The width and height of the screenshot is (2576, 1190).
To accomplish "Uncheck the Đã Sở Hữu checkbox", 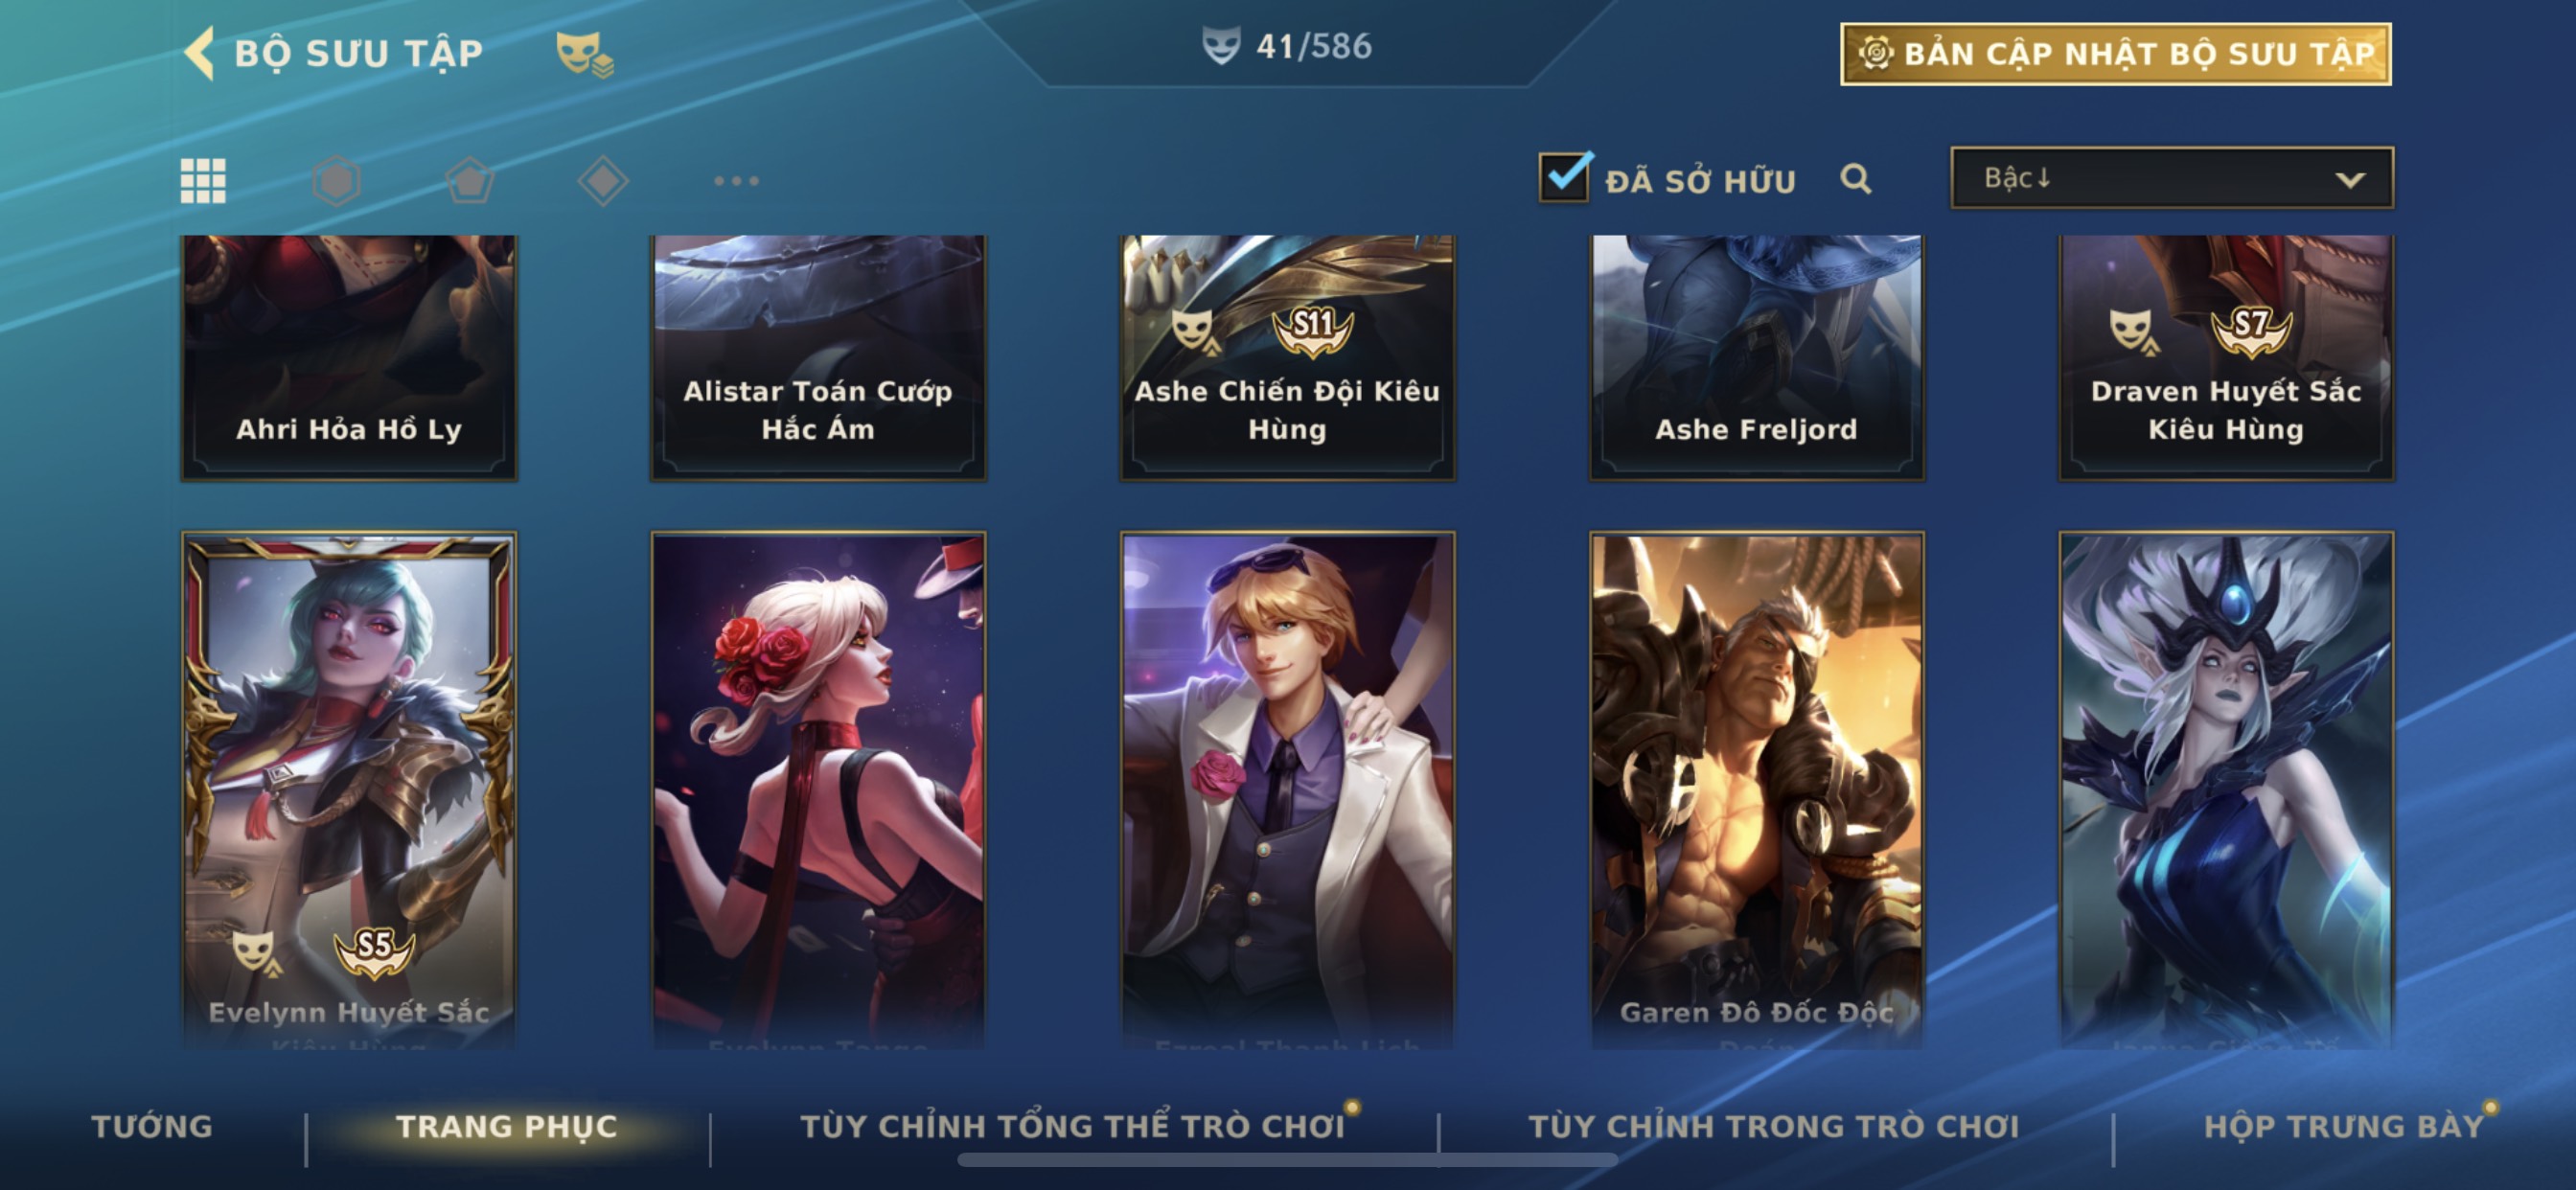I will point(1564,177).
